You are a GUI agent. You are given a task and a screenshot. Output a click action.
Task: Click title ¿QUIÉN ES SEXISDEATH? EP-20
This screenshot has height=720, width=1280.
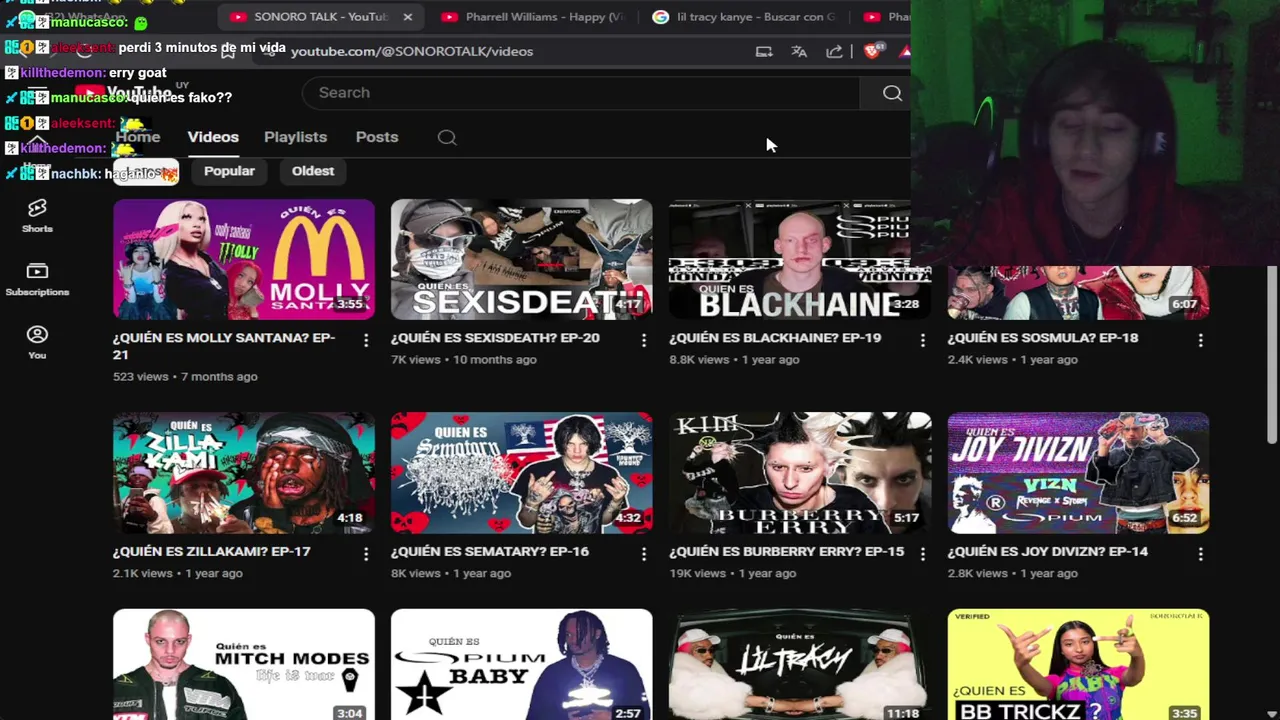[x=495, y=338]
